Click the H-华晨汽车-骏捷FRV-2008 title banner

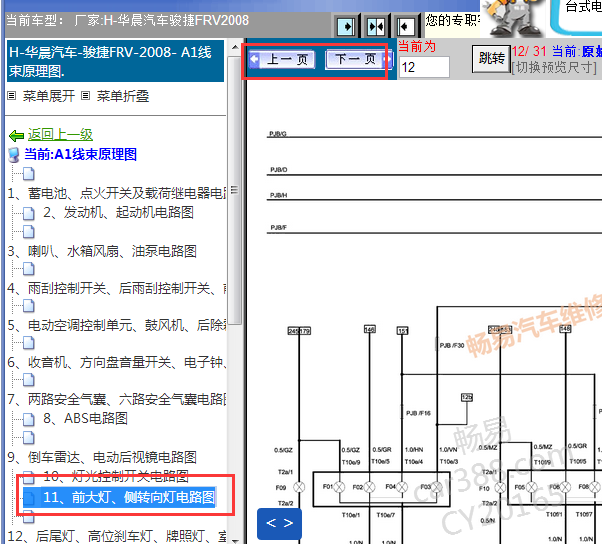pyautogui.click(x=115, y=61)
